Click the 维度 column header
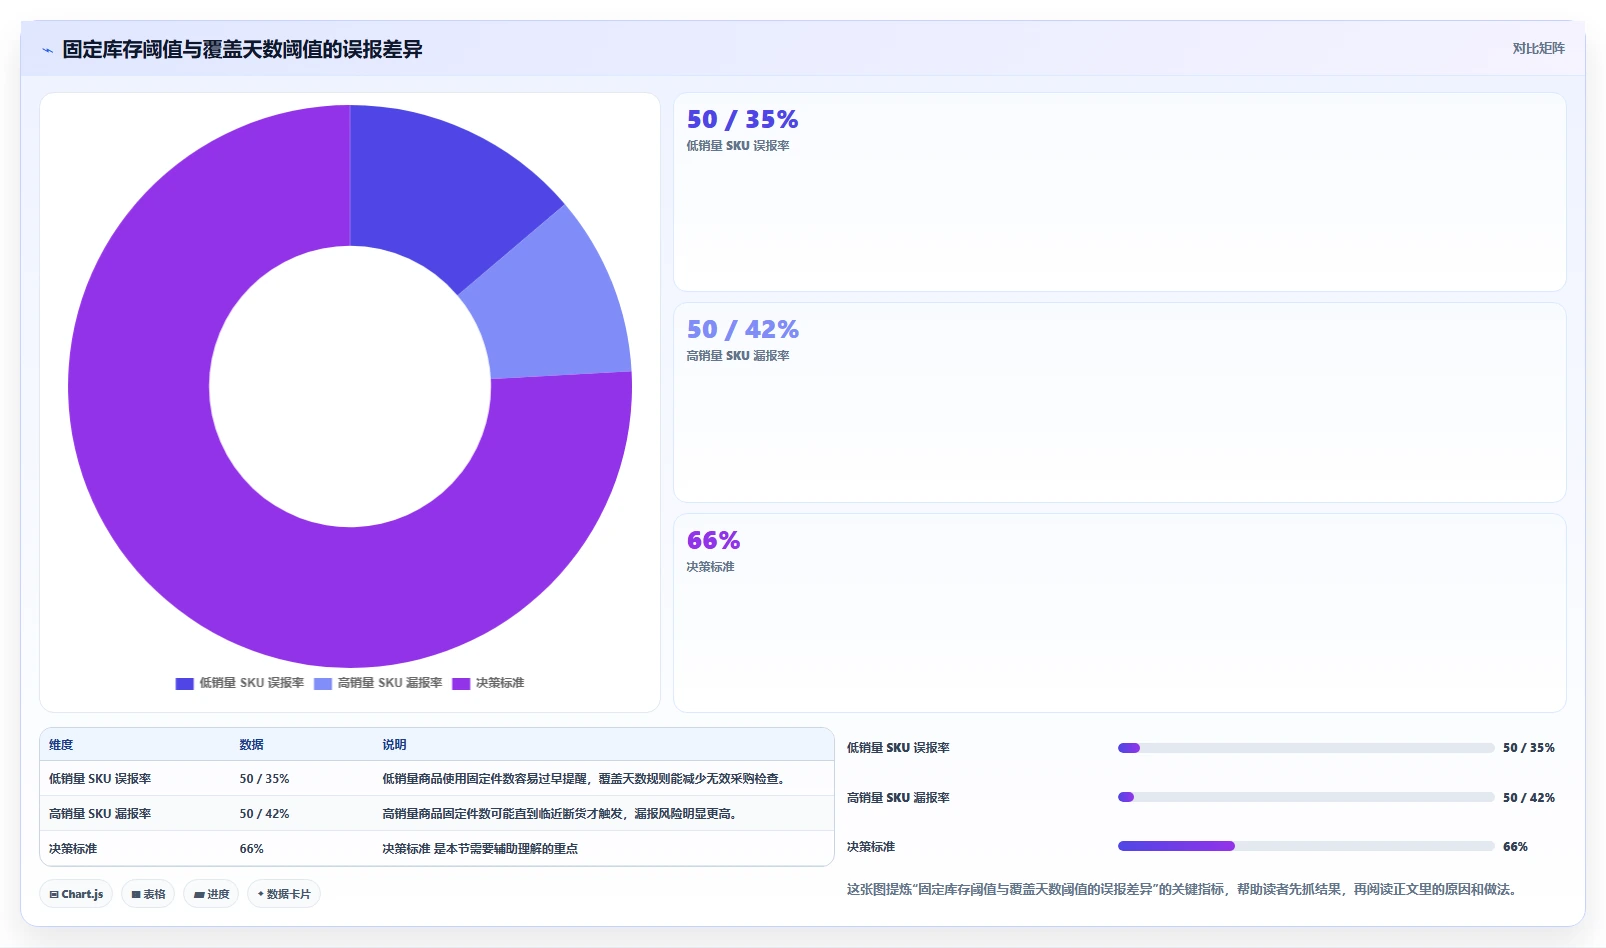1606x948 pixels. (x=61, y=745)
